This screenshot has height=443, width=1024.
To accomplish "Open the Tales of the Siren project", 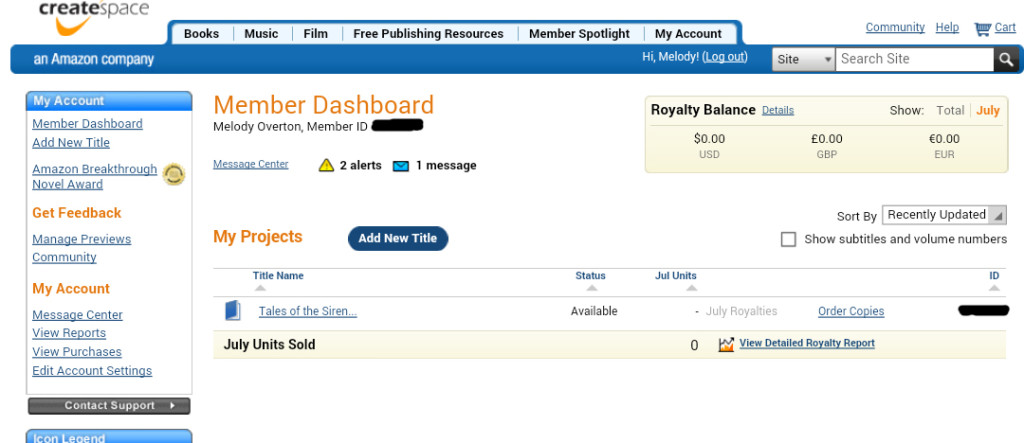I will tap(307, 311).
